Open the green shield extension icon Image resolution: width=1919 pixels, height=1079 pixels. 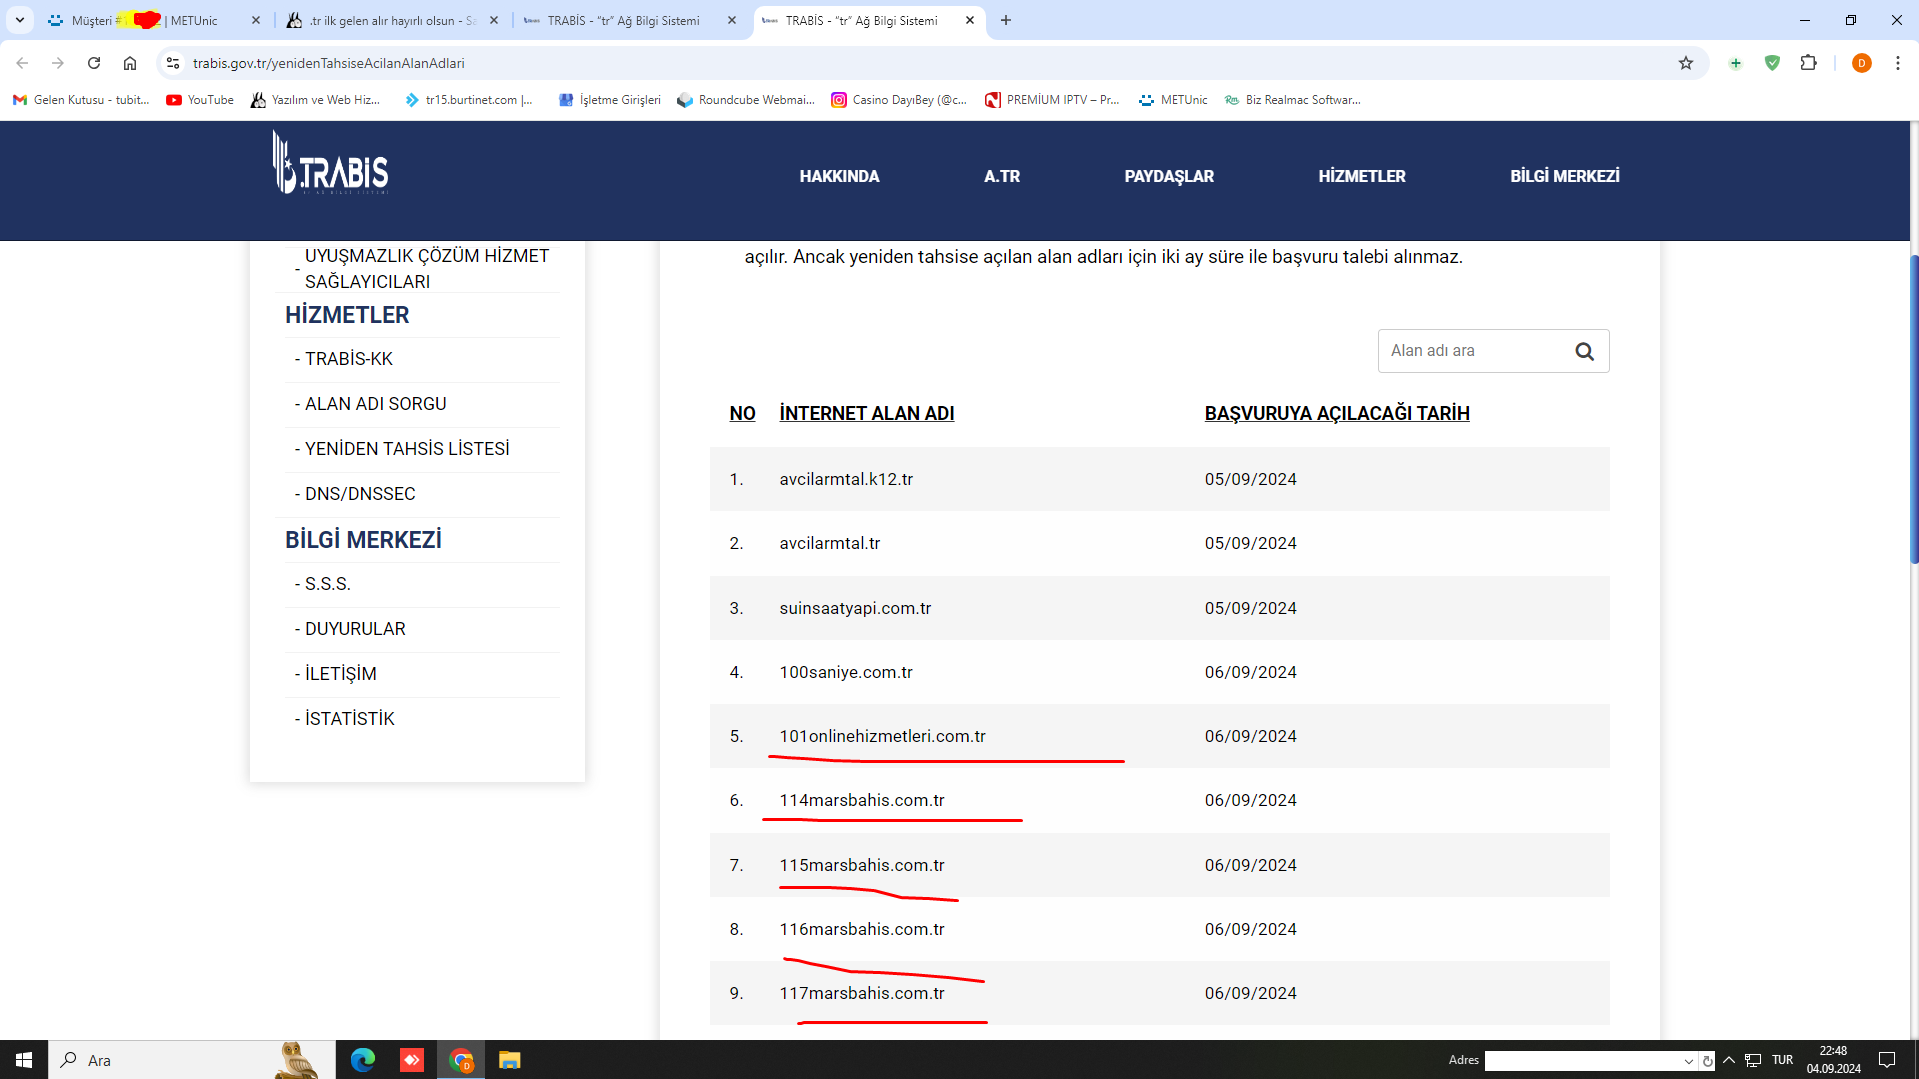[x=1772, y=63]
